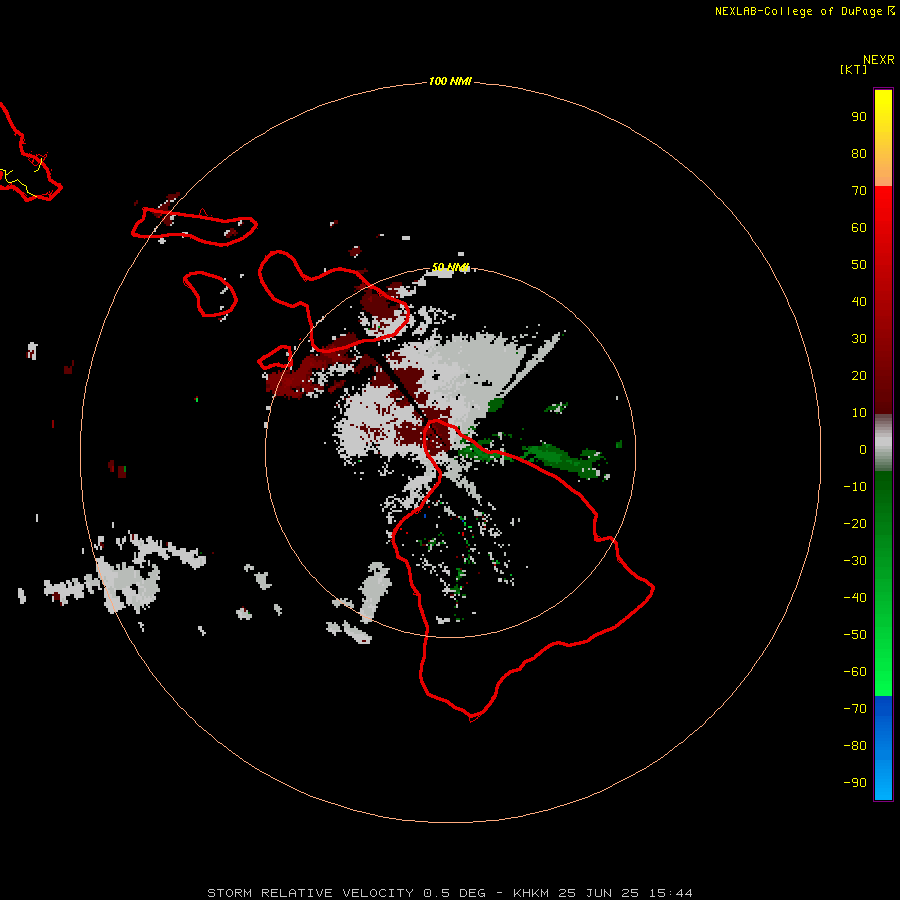Click the positive 70 knot scale label
900x900 pixels.
(x=859, y=191)
